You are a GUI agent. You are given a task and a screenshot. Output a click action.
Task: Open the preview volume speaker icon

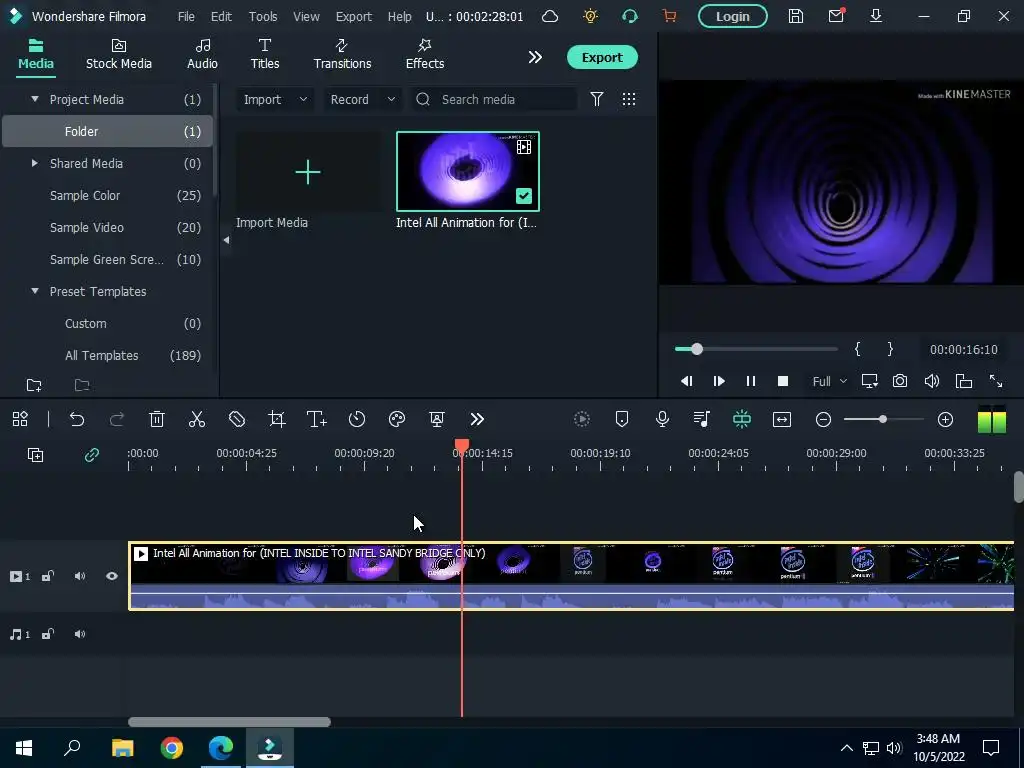click(x=932, y=381)
